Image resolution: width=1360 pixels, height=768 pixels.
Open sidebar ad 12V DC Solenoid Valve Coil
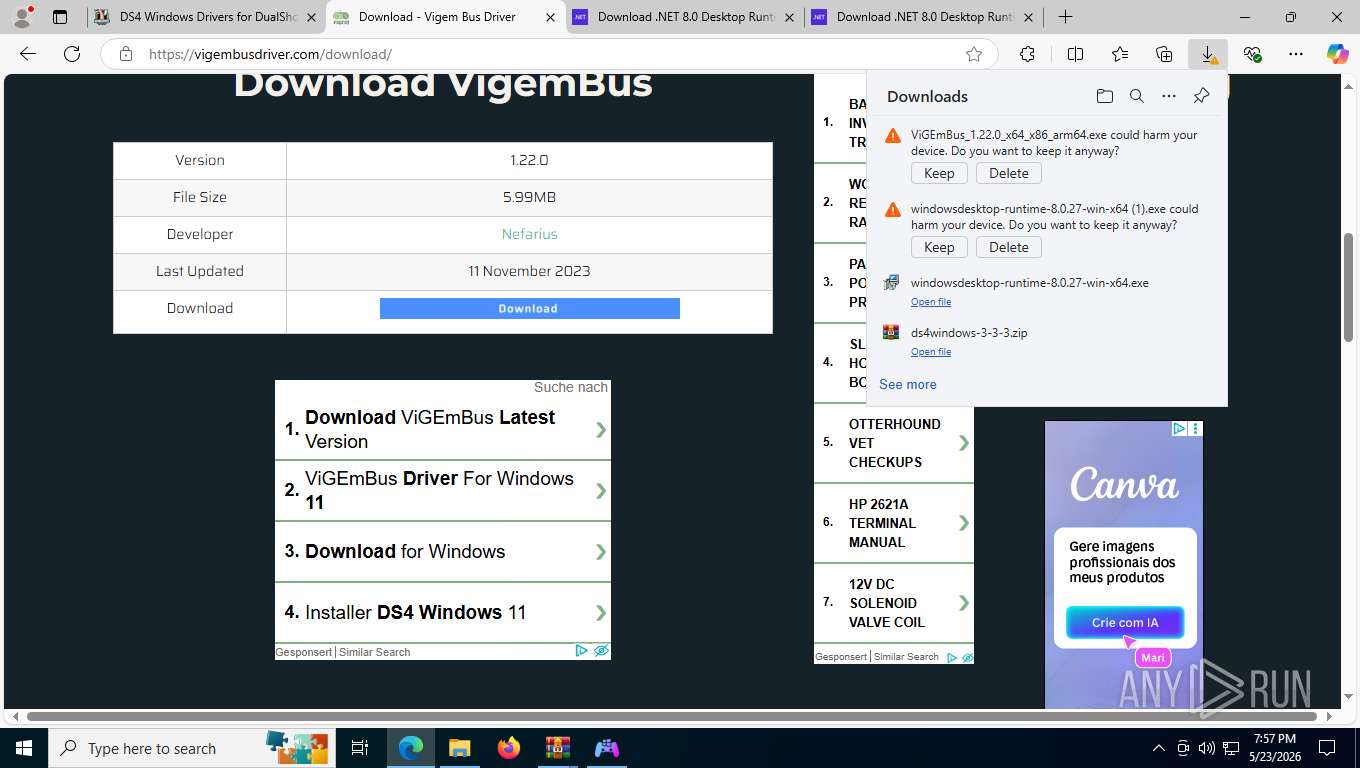(894, 603)
